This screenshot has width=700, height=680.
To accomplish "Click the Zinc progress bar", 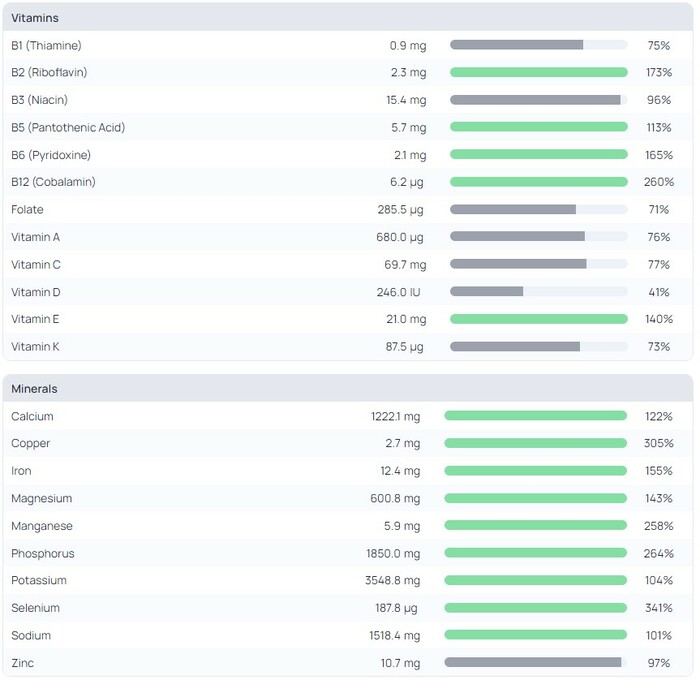I will click(535, 663).
